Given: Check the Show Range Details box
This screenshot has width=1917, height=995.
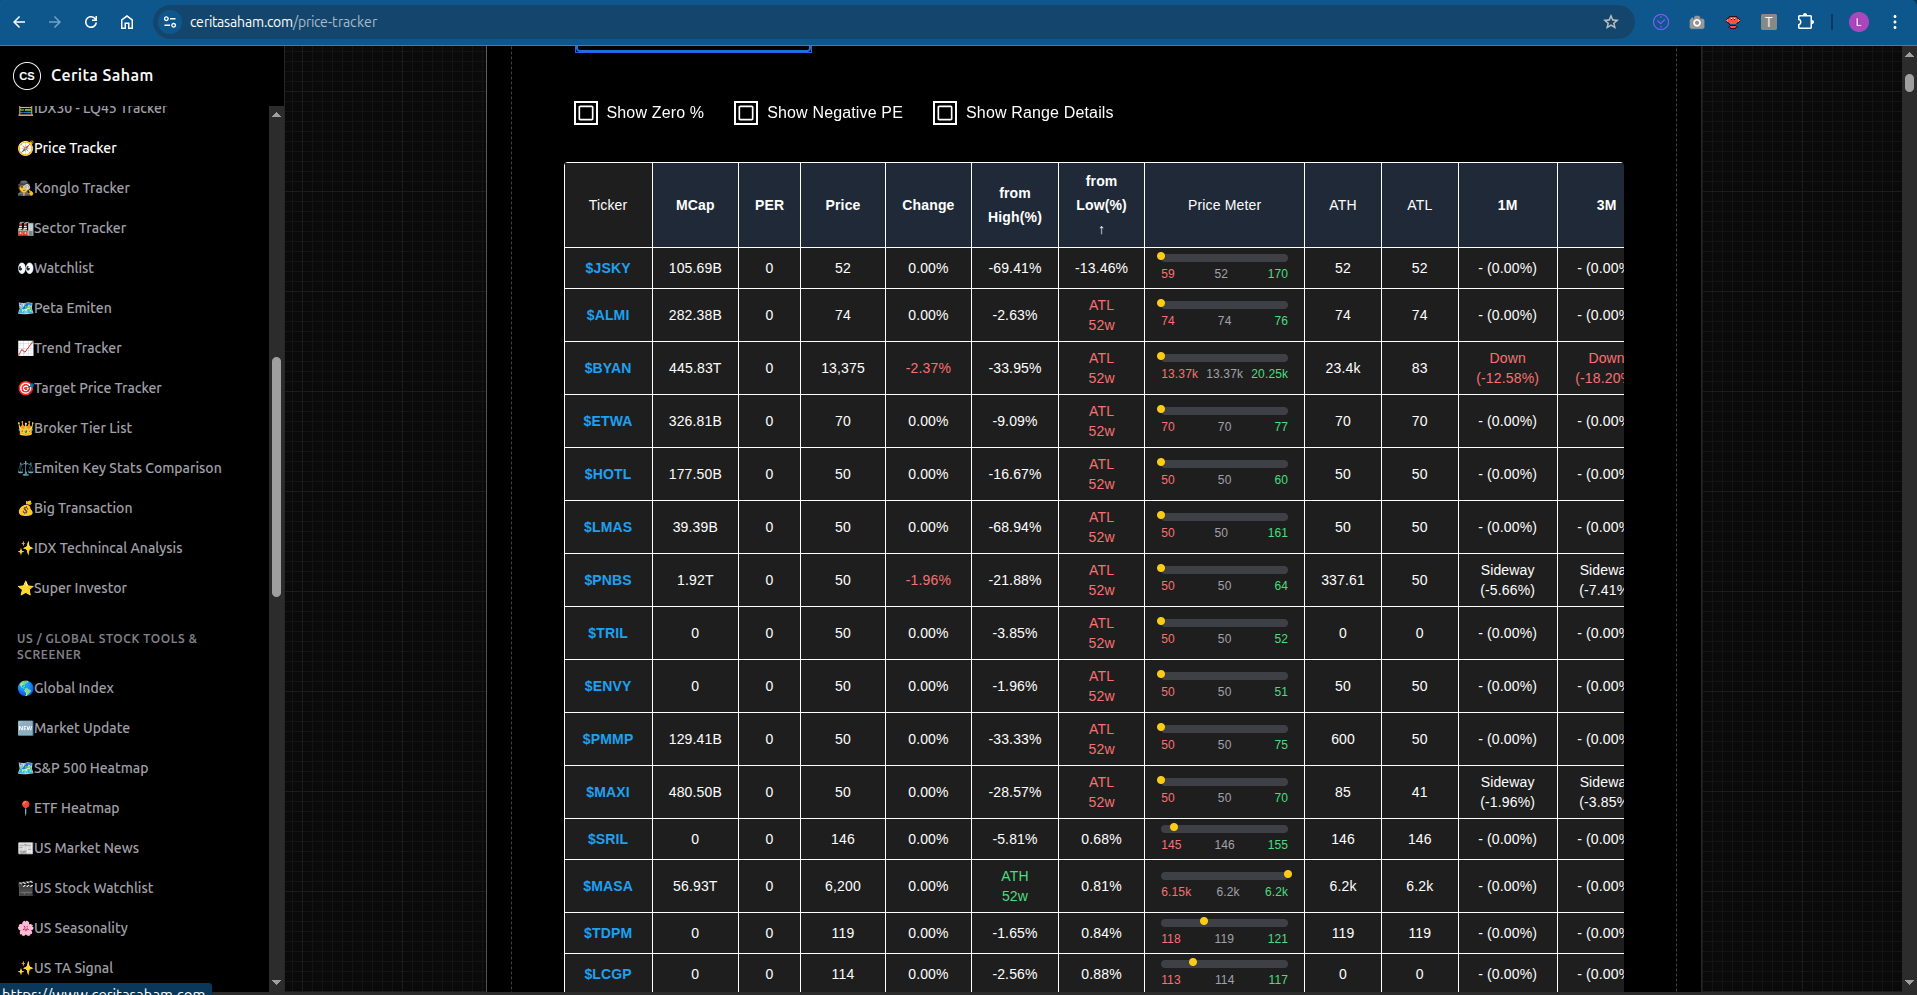Looking at the screenshot, I should [x=945, y=113].
